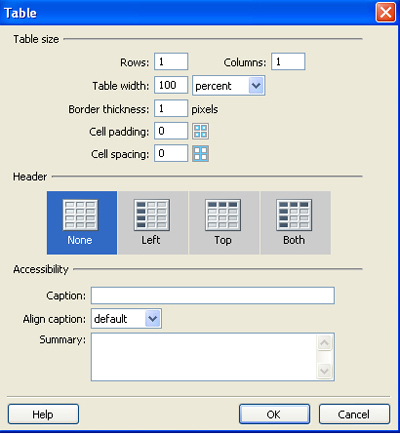Confirm the dialog with OK
This screenshot has height=434, width=400.
point(274,414)
